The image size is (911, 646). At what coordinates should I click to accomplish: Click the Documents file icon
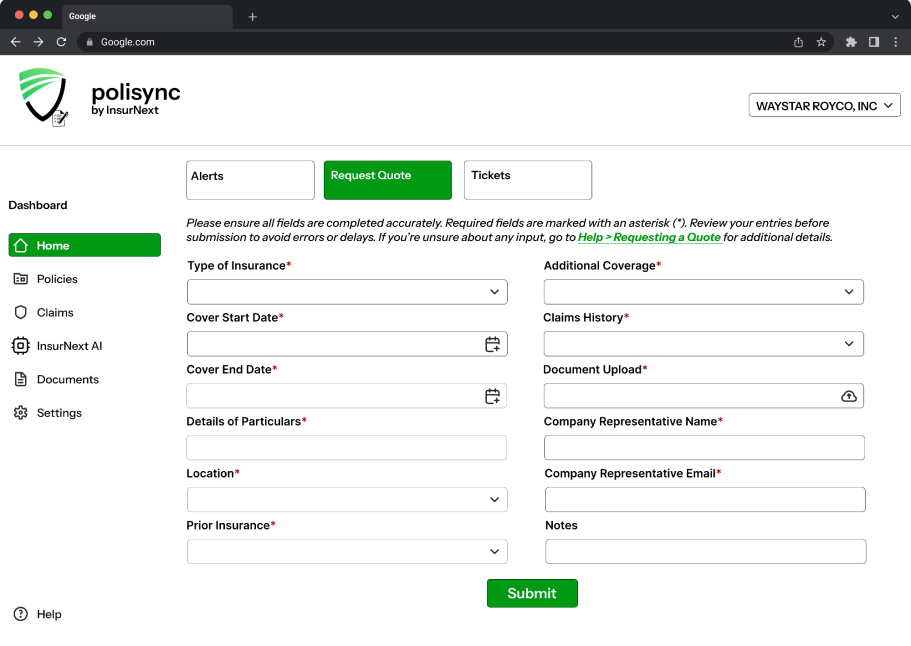(x=20, y=379)
